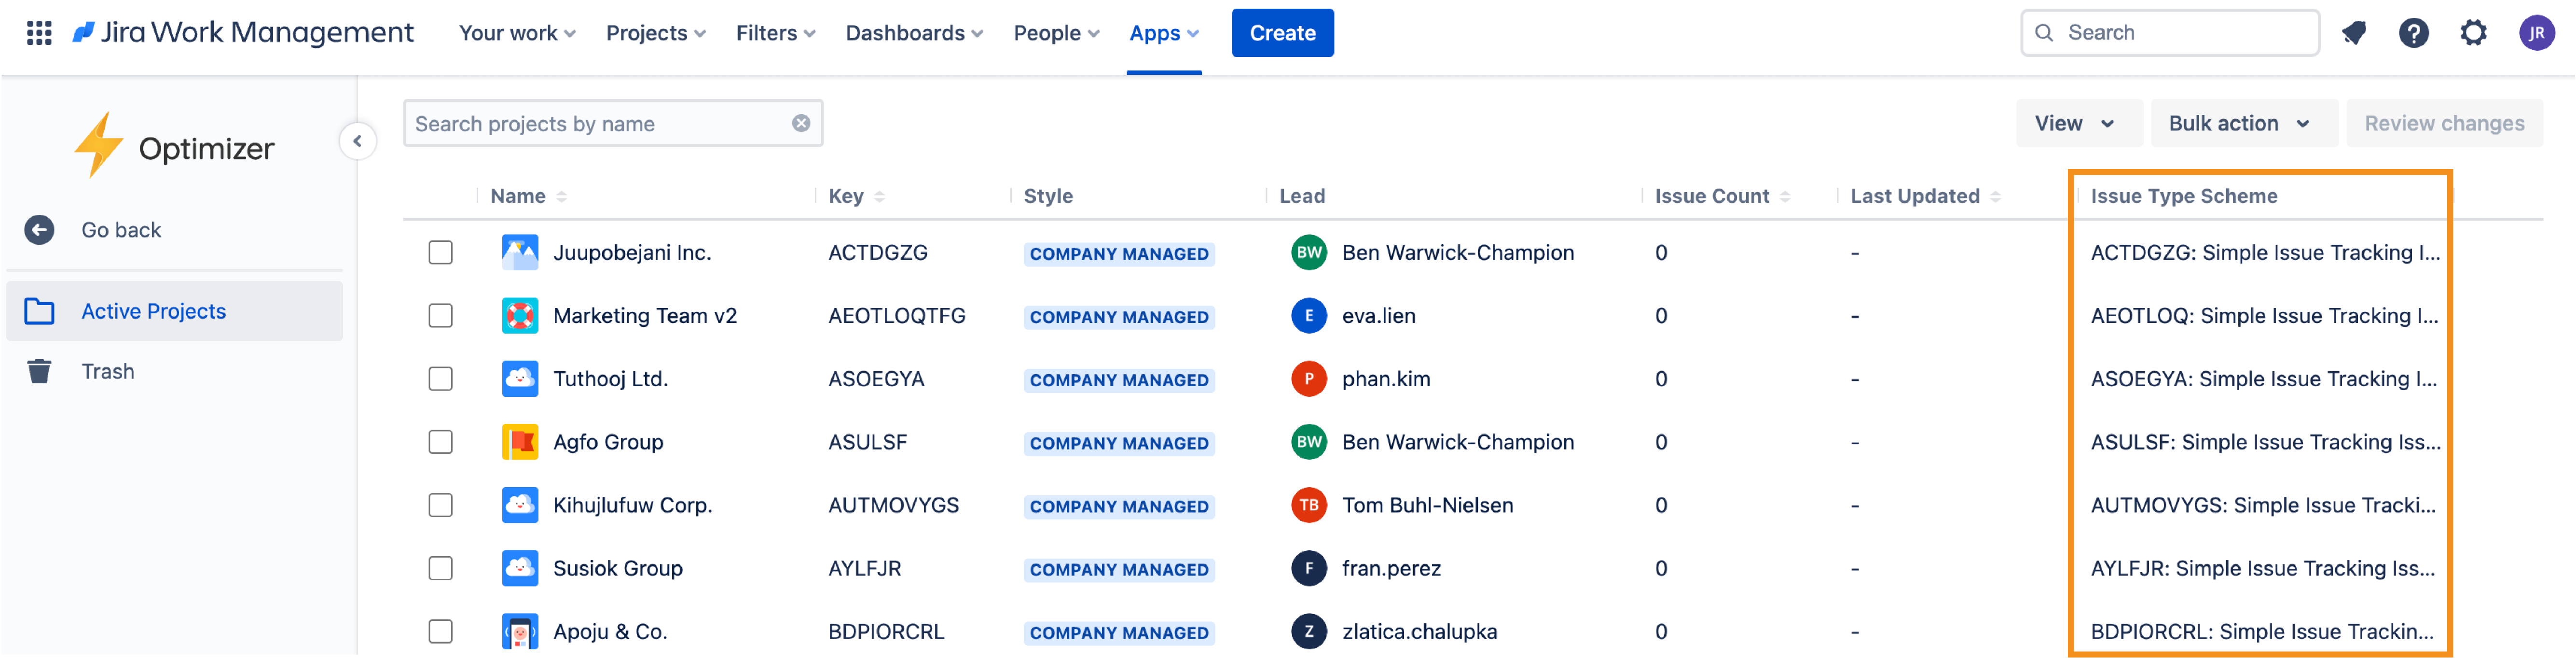2576x658 pixels.
Task: Click the Go back arrow icon
Action: pos(39,230)
